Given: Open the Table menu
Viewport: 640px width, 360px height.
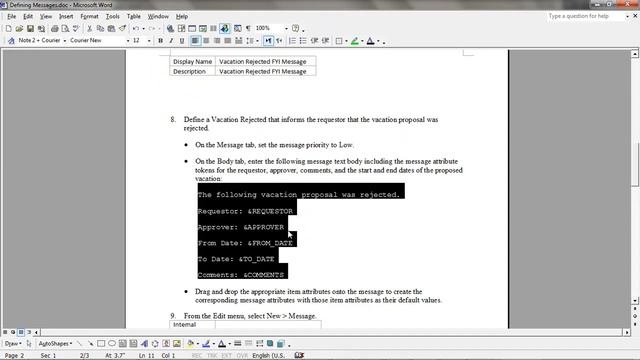Looking at the screenshot, I should [x=133, y=16].
